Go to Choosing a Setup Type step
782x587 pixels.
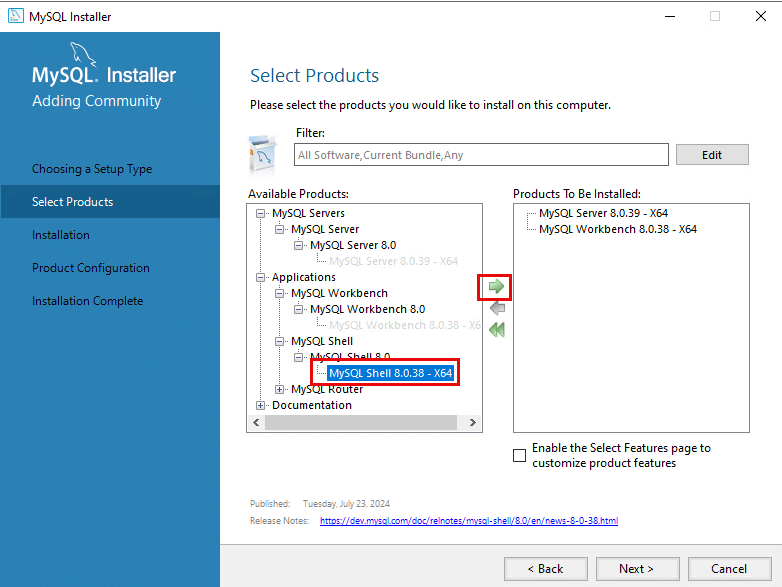pyautogui.click(x=92, y=169)
